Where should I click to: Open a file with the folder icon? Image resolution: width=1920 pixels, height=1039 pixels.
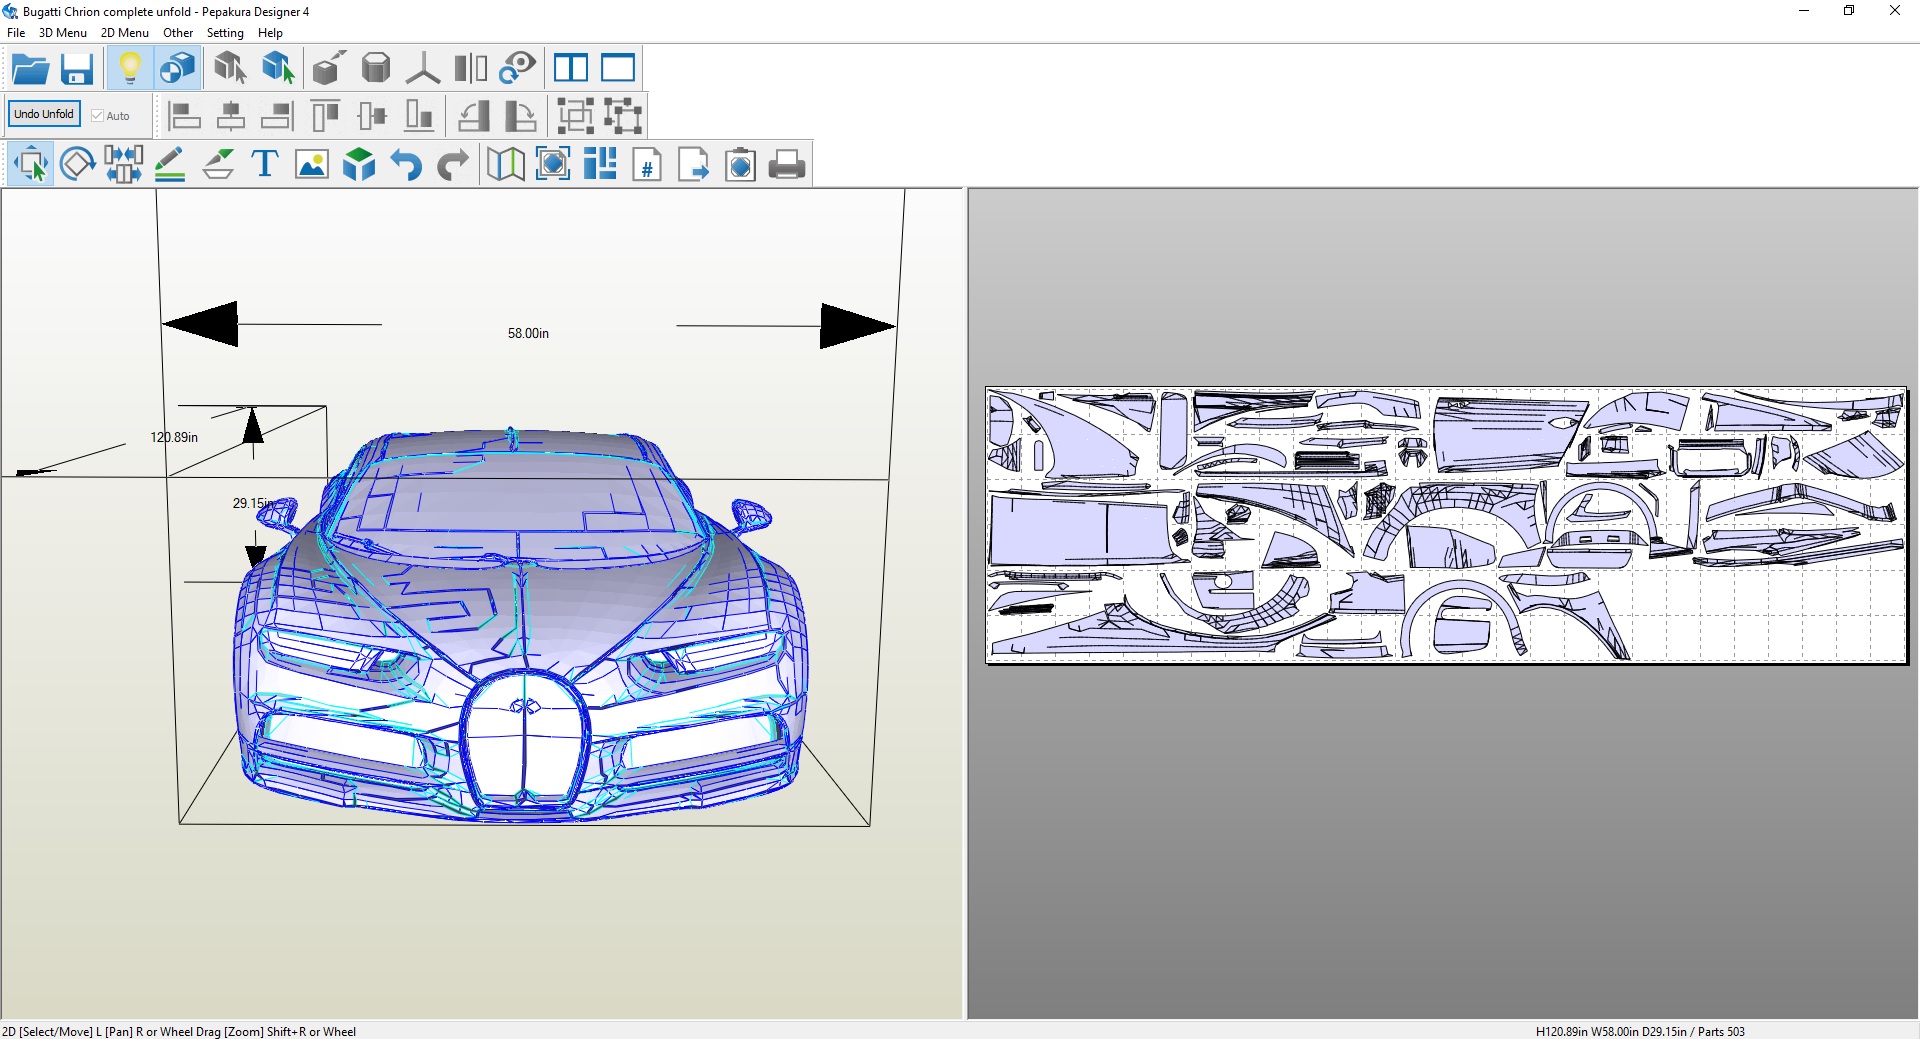pyautogui.click(x=30, y=68)
